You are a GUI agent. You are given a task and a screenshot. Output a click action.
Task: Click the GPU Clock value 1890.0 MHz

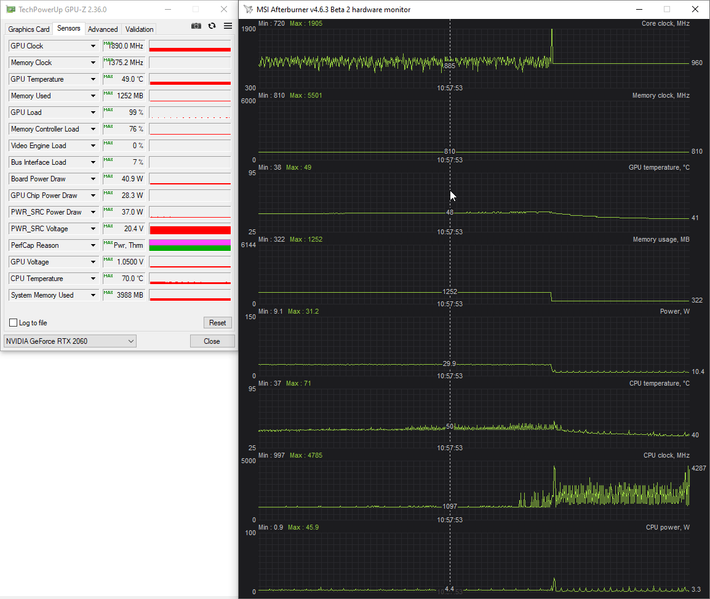click(x=124, y=46)
